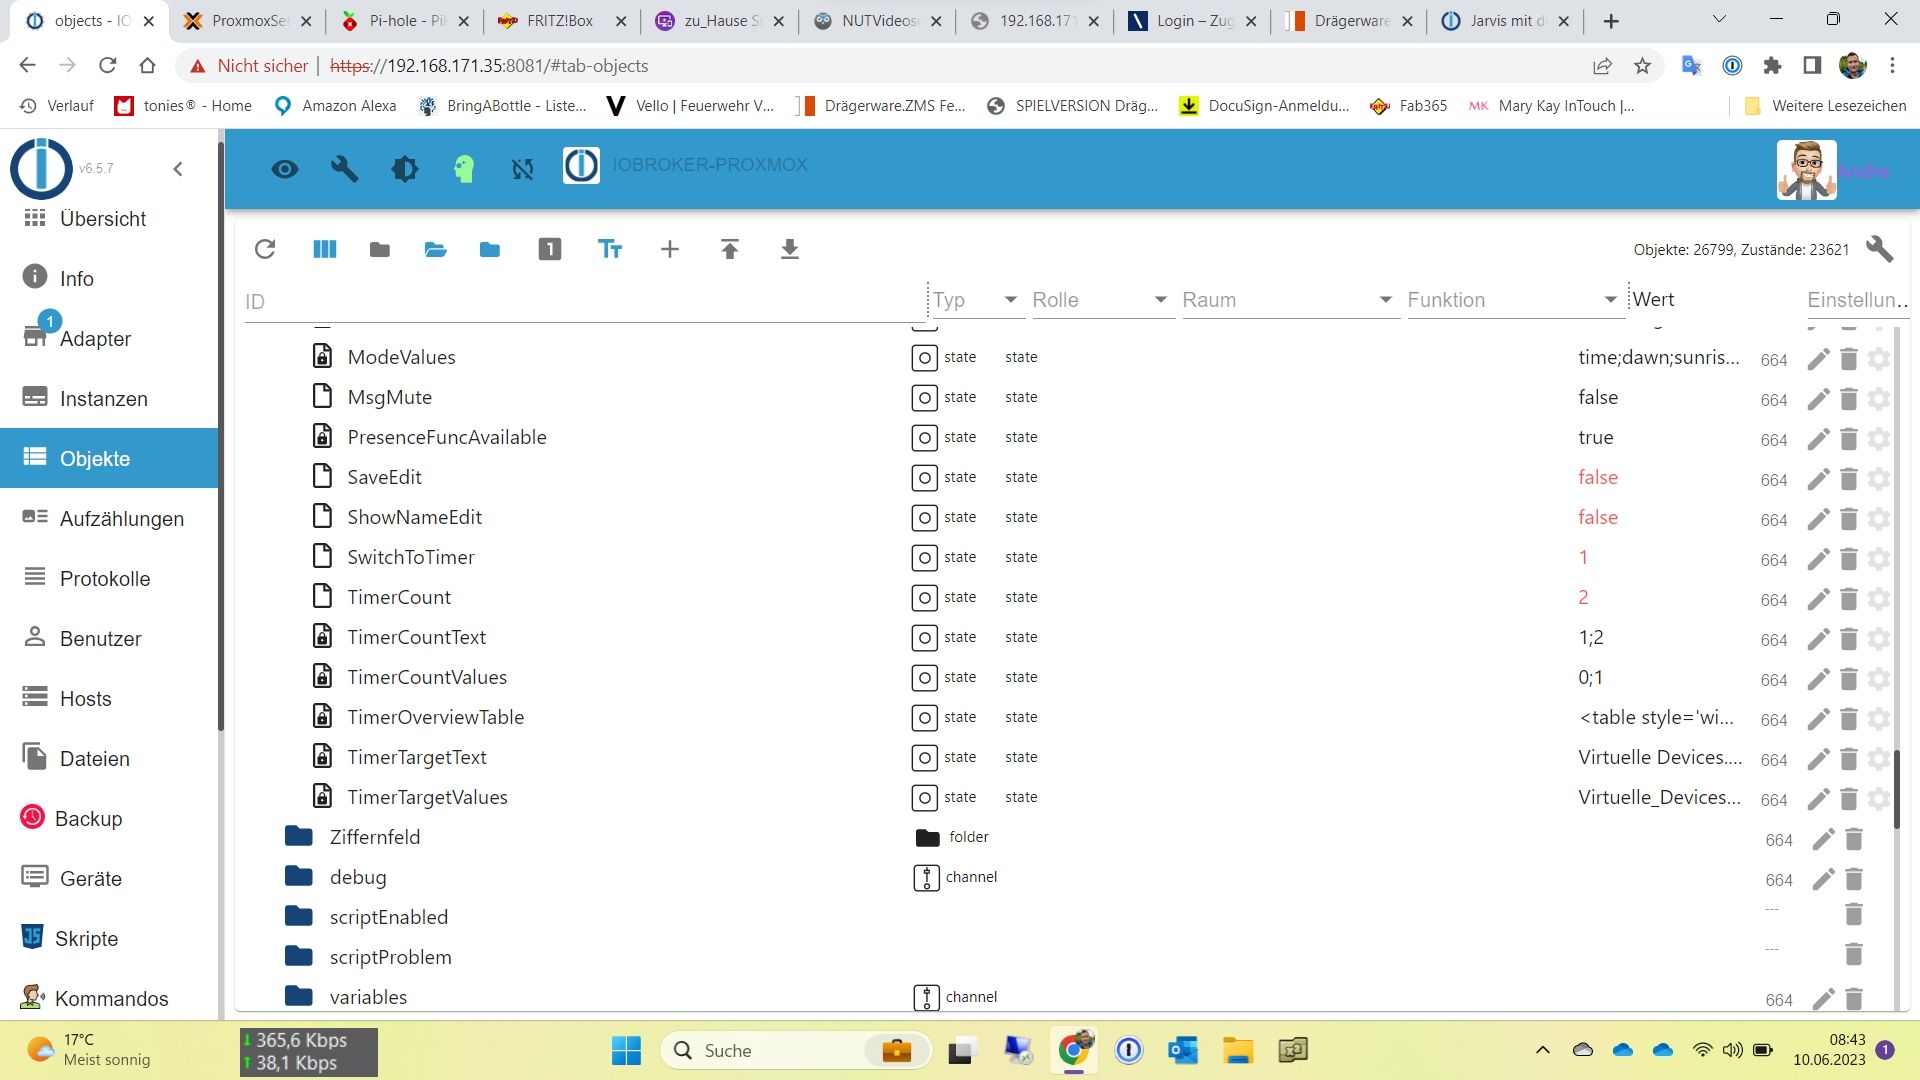Add a new object with the plus icon
Screen dimensions: 1920x1080
tap(669, 249)
